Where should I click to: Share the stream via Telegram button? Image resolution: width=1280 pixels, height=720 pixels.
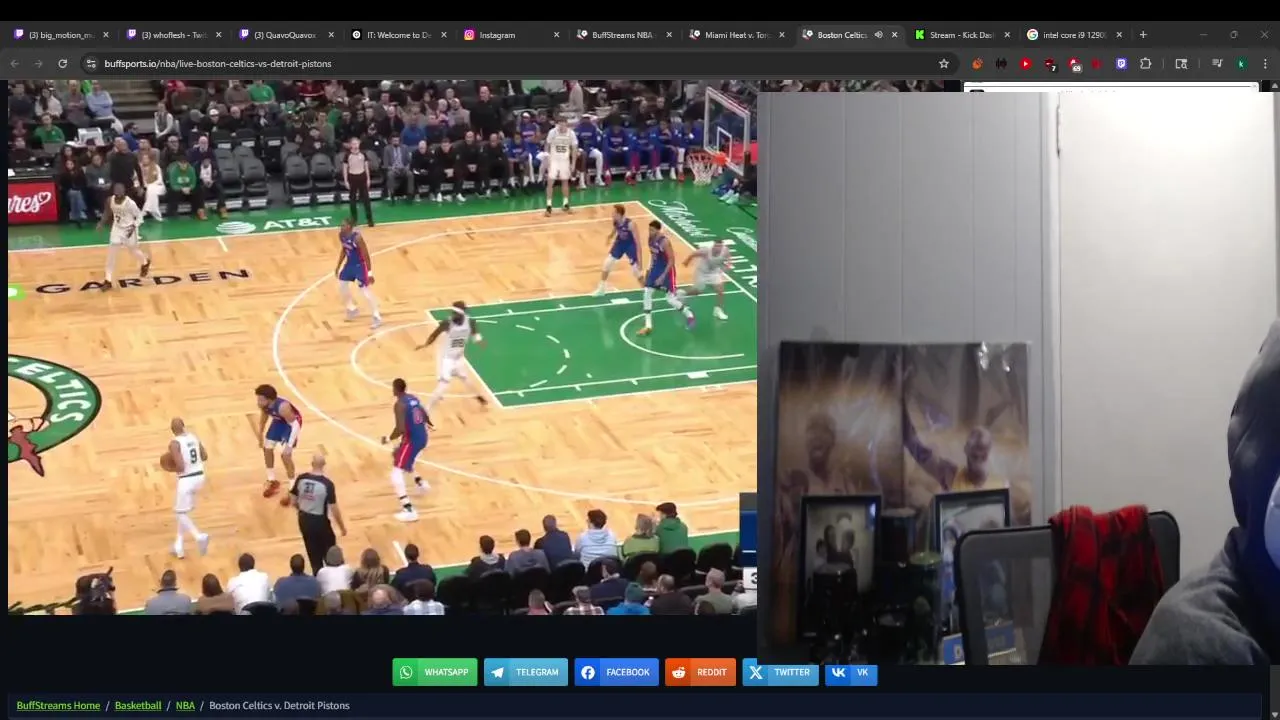[526, 672]
